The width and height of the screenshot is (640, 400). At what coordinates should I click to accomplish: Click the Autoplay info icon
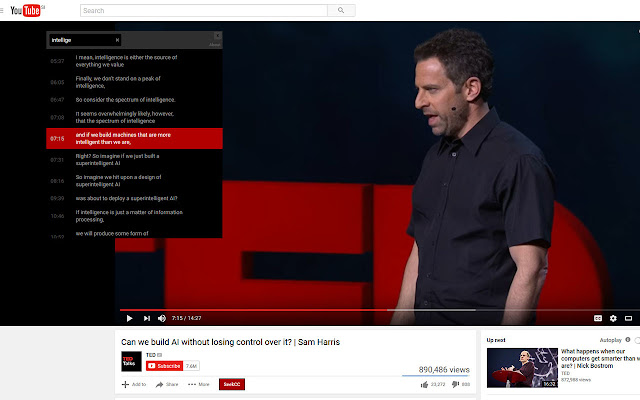(x=628, y=340)
